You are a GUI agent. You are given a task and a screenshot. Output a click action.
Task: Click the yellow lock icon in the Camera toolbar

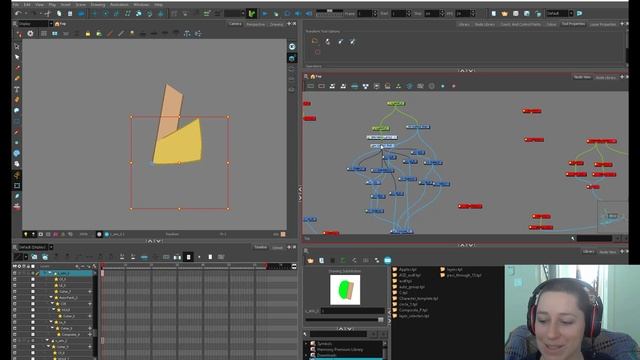[x=88, y=34]
